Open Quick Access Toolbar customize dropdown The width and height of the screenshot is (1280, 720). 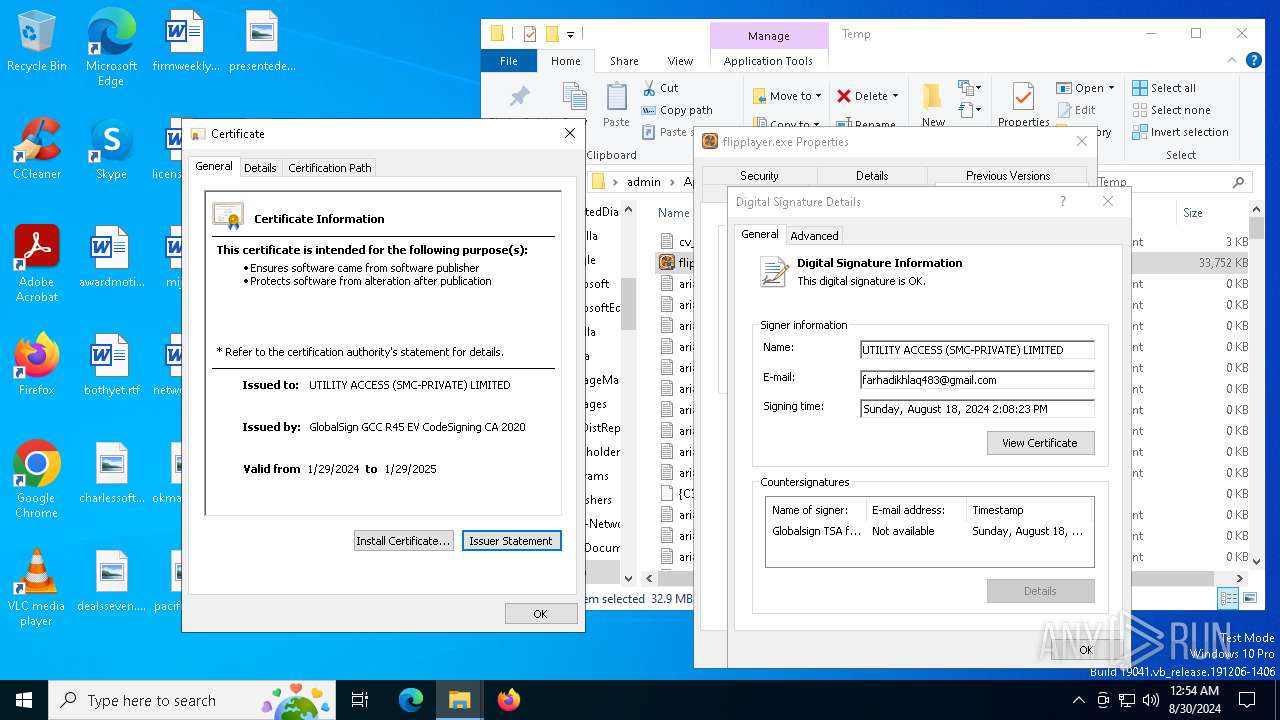571,34
